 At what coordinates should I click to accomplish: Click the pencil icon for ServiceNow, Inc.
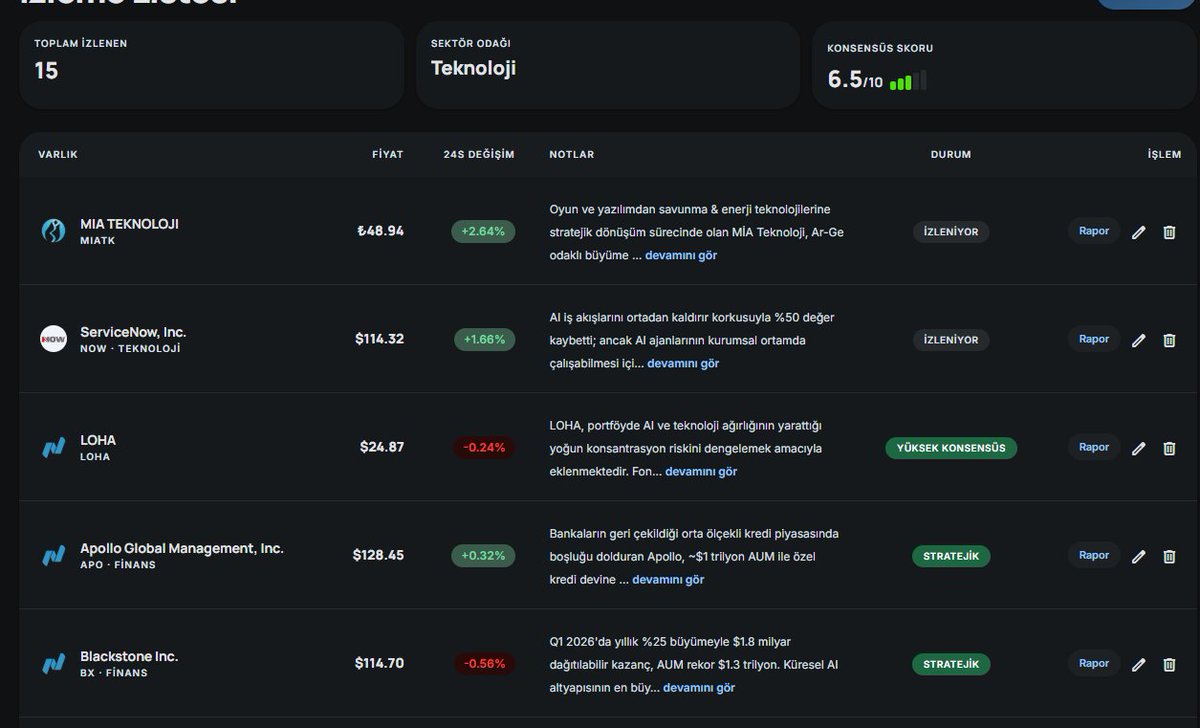pyautogui.click(x=1138, y=340)
